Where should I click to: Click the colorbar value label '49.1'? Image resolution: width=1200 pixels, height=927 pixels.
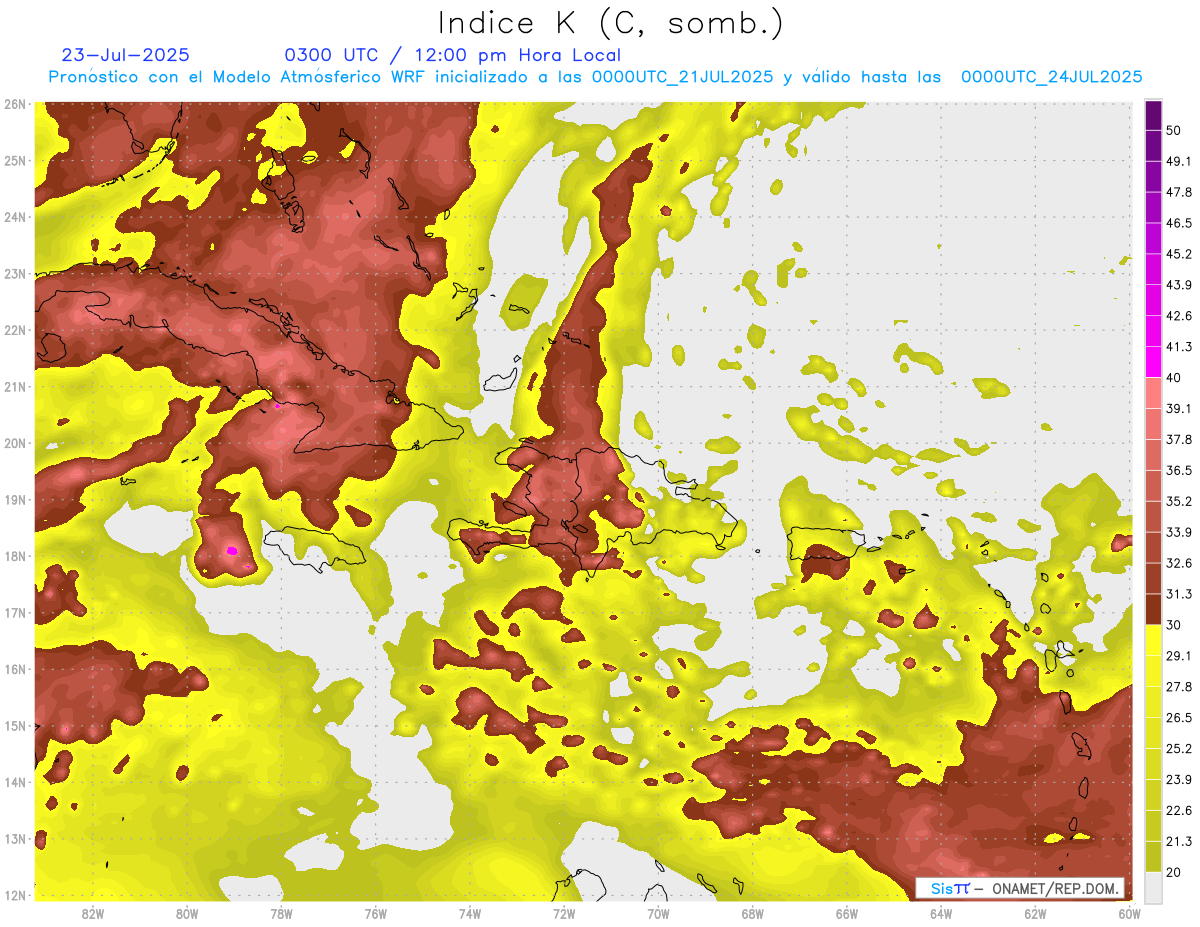1178,161
